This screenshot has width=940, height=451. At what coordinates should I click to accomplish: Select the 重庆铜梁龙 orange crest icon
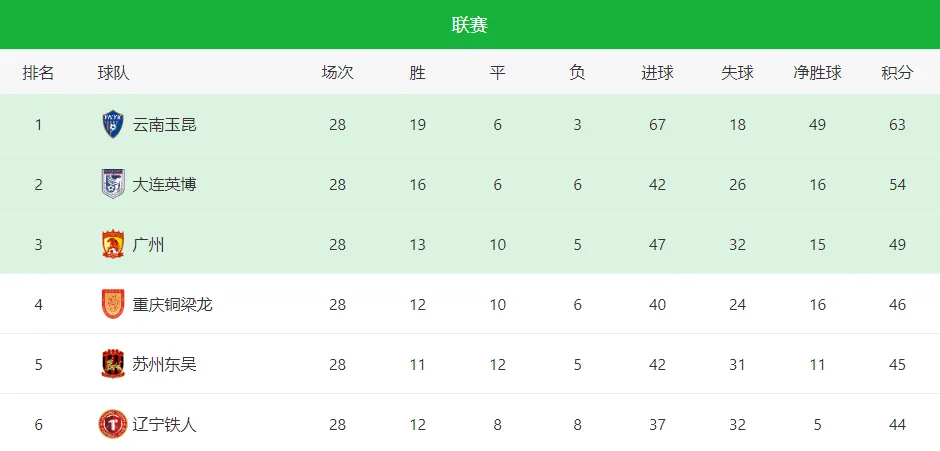113,304
